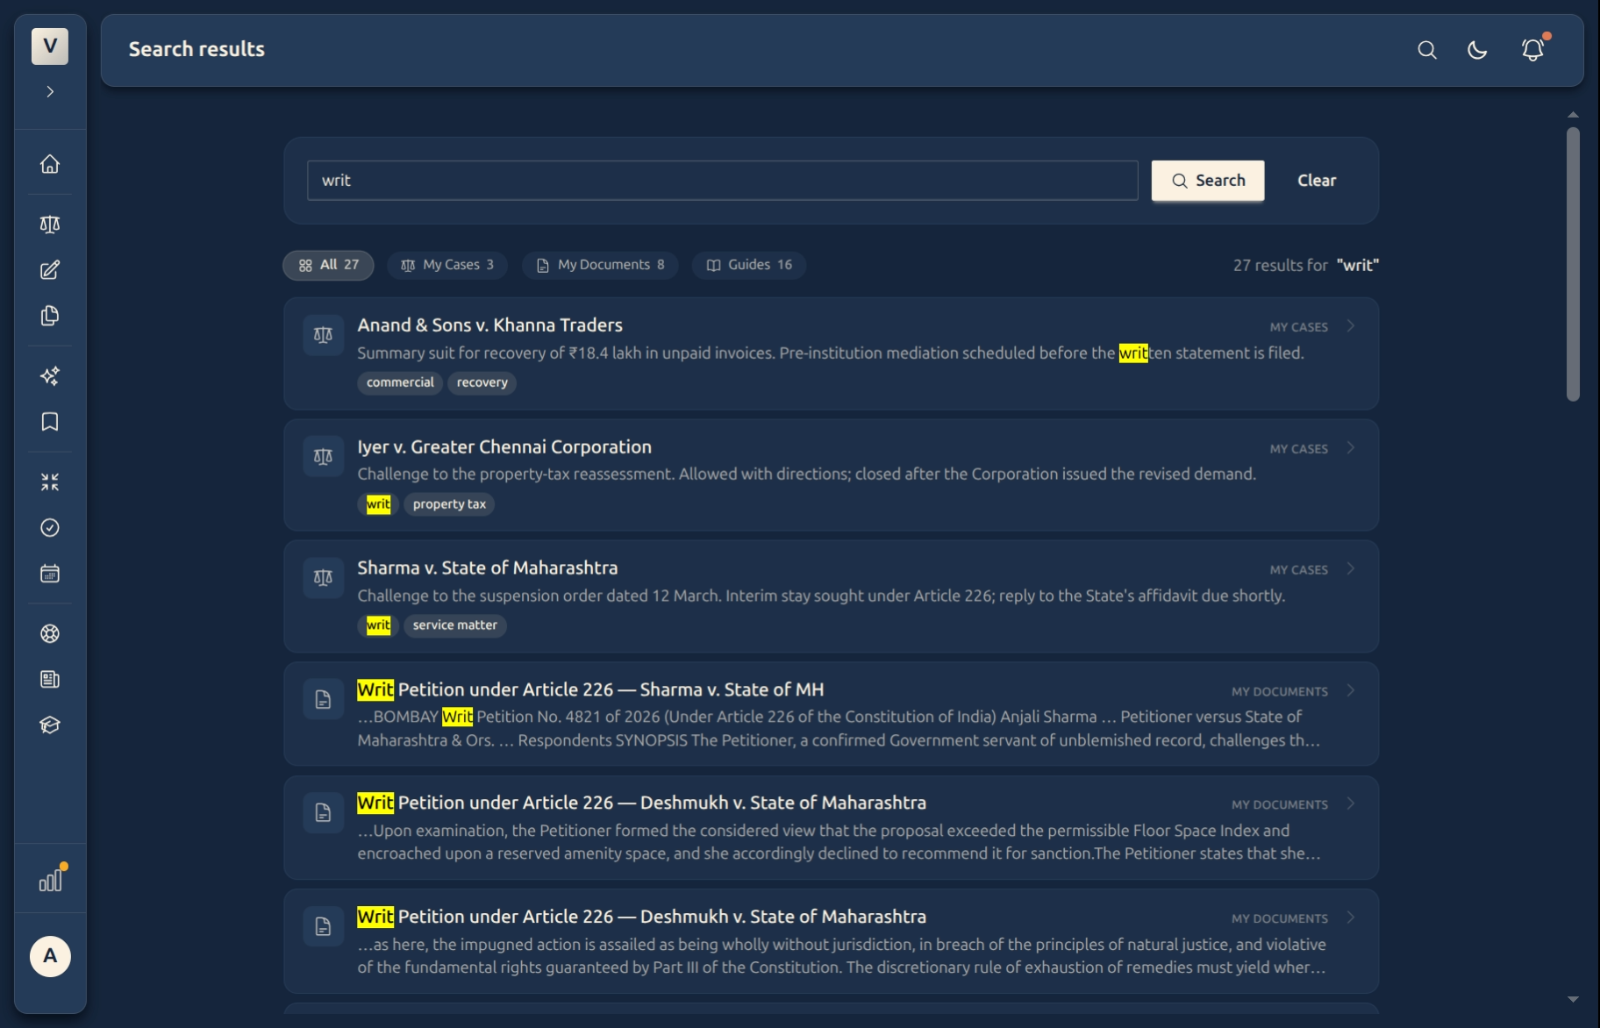This screenshot has height=1028, width=1600.
Task: Open the bookmark icon in the sidebar
Action: [x=50, y=422]
